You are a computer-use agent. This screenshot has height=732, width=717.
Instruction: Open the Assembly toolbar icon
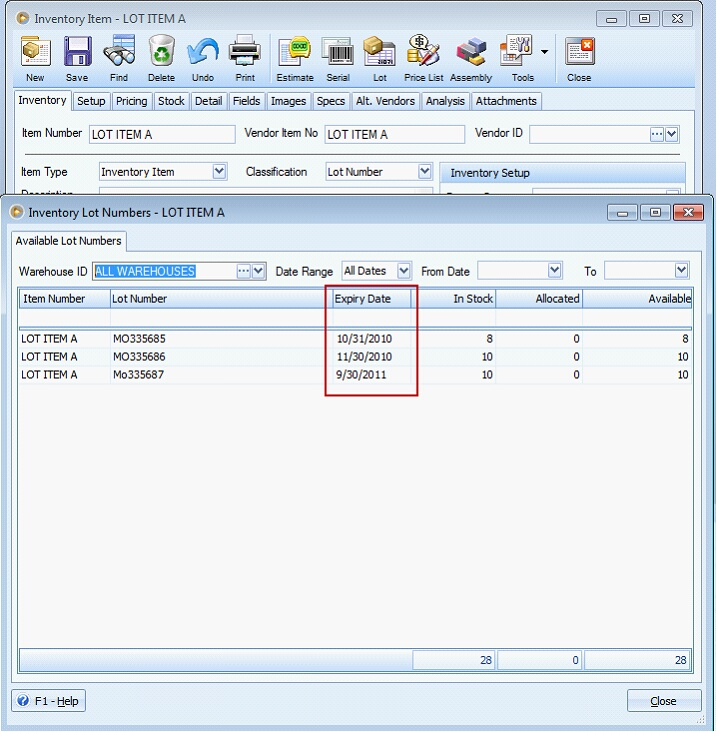[471, 58]
